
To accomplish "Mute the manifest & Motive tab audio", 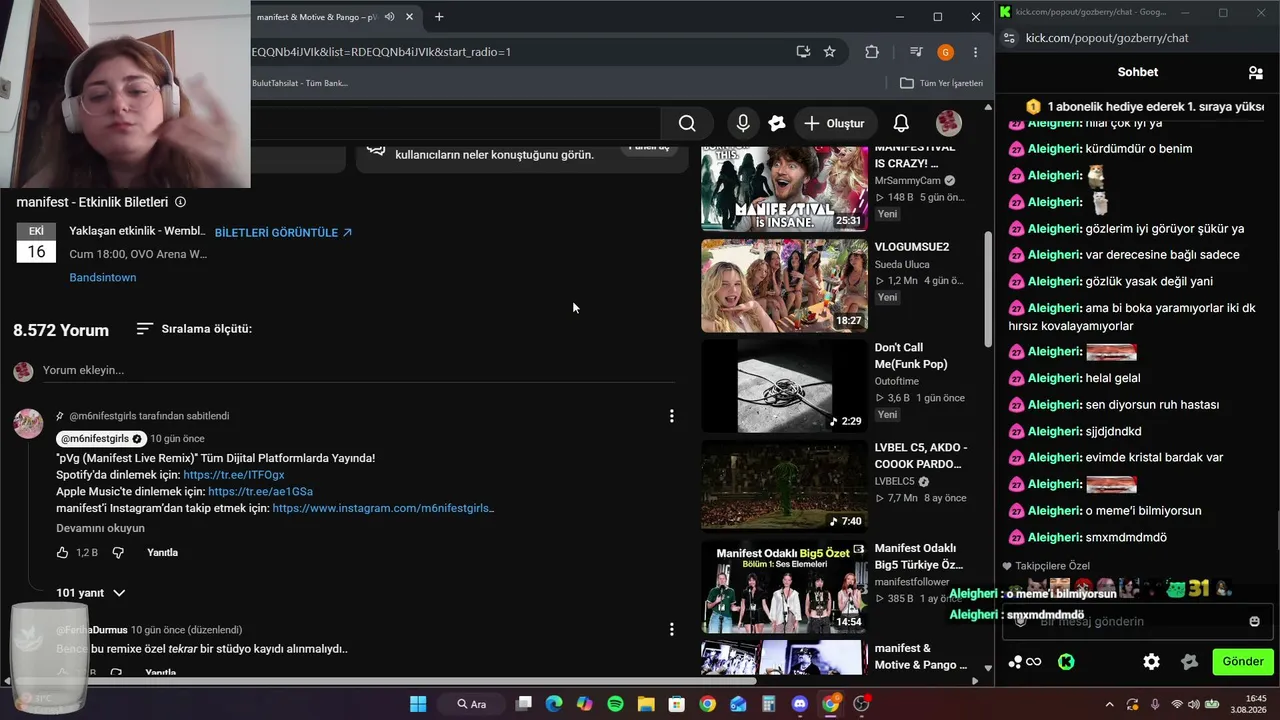I will coord(389,17).
